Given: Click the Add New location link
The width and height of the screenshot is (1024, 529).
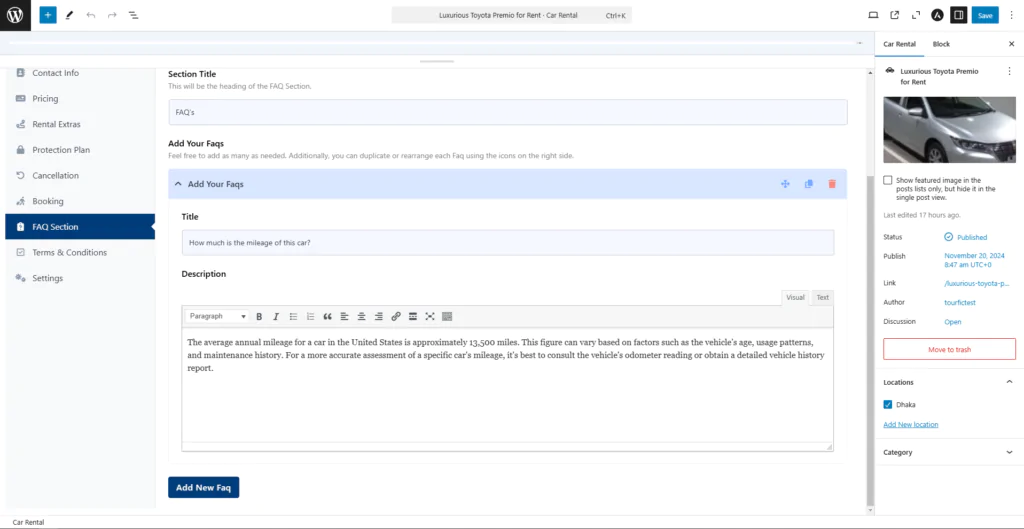Looking at the screenshot, I should (x=910, y=425).
